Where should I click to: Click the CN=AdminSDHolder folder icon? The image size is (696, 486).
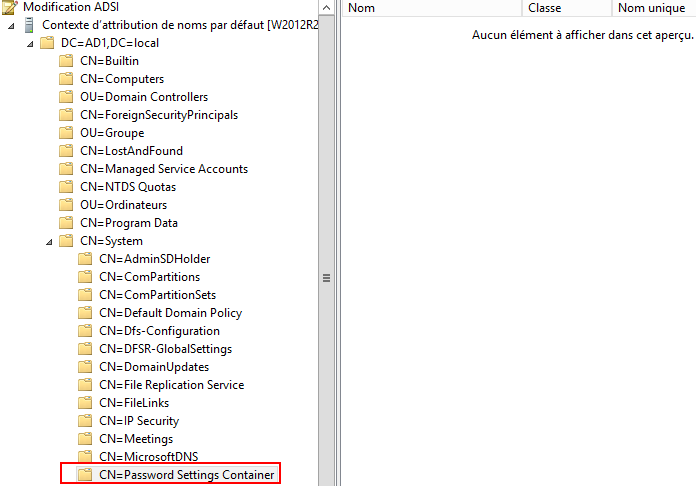(85, 259)
